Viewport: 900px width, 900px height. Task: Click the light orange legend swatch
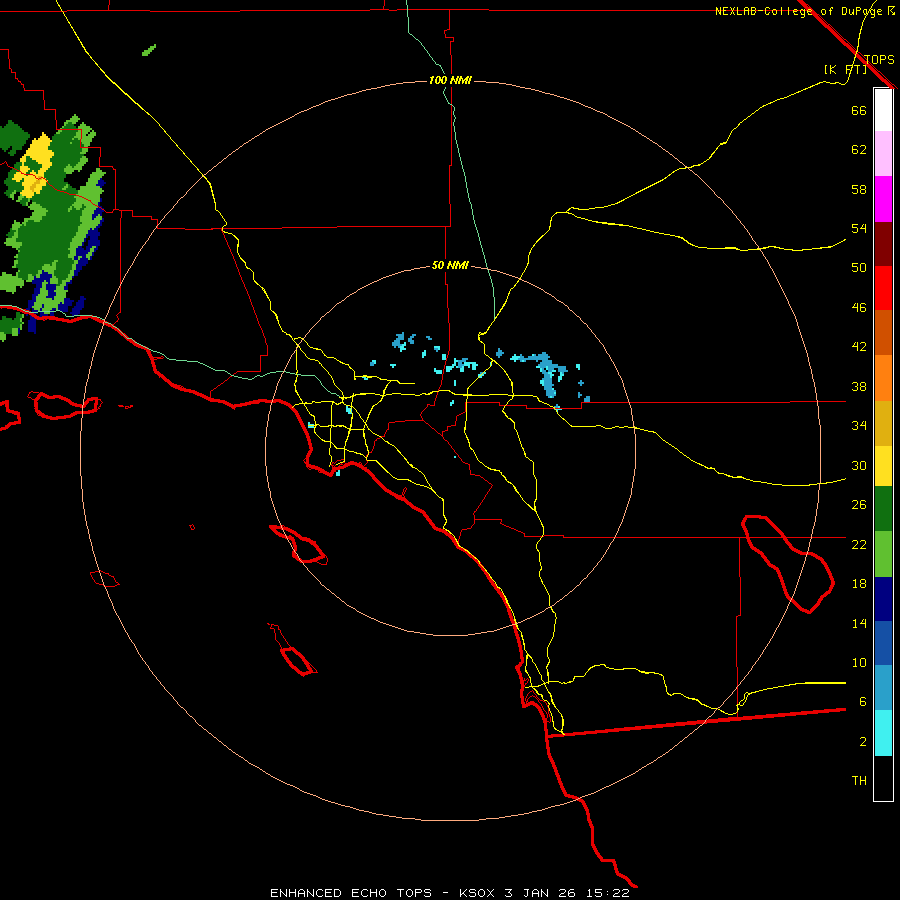tap(883, 378)
